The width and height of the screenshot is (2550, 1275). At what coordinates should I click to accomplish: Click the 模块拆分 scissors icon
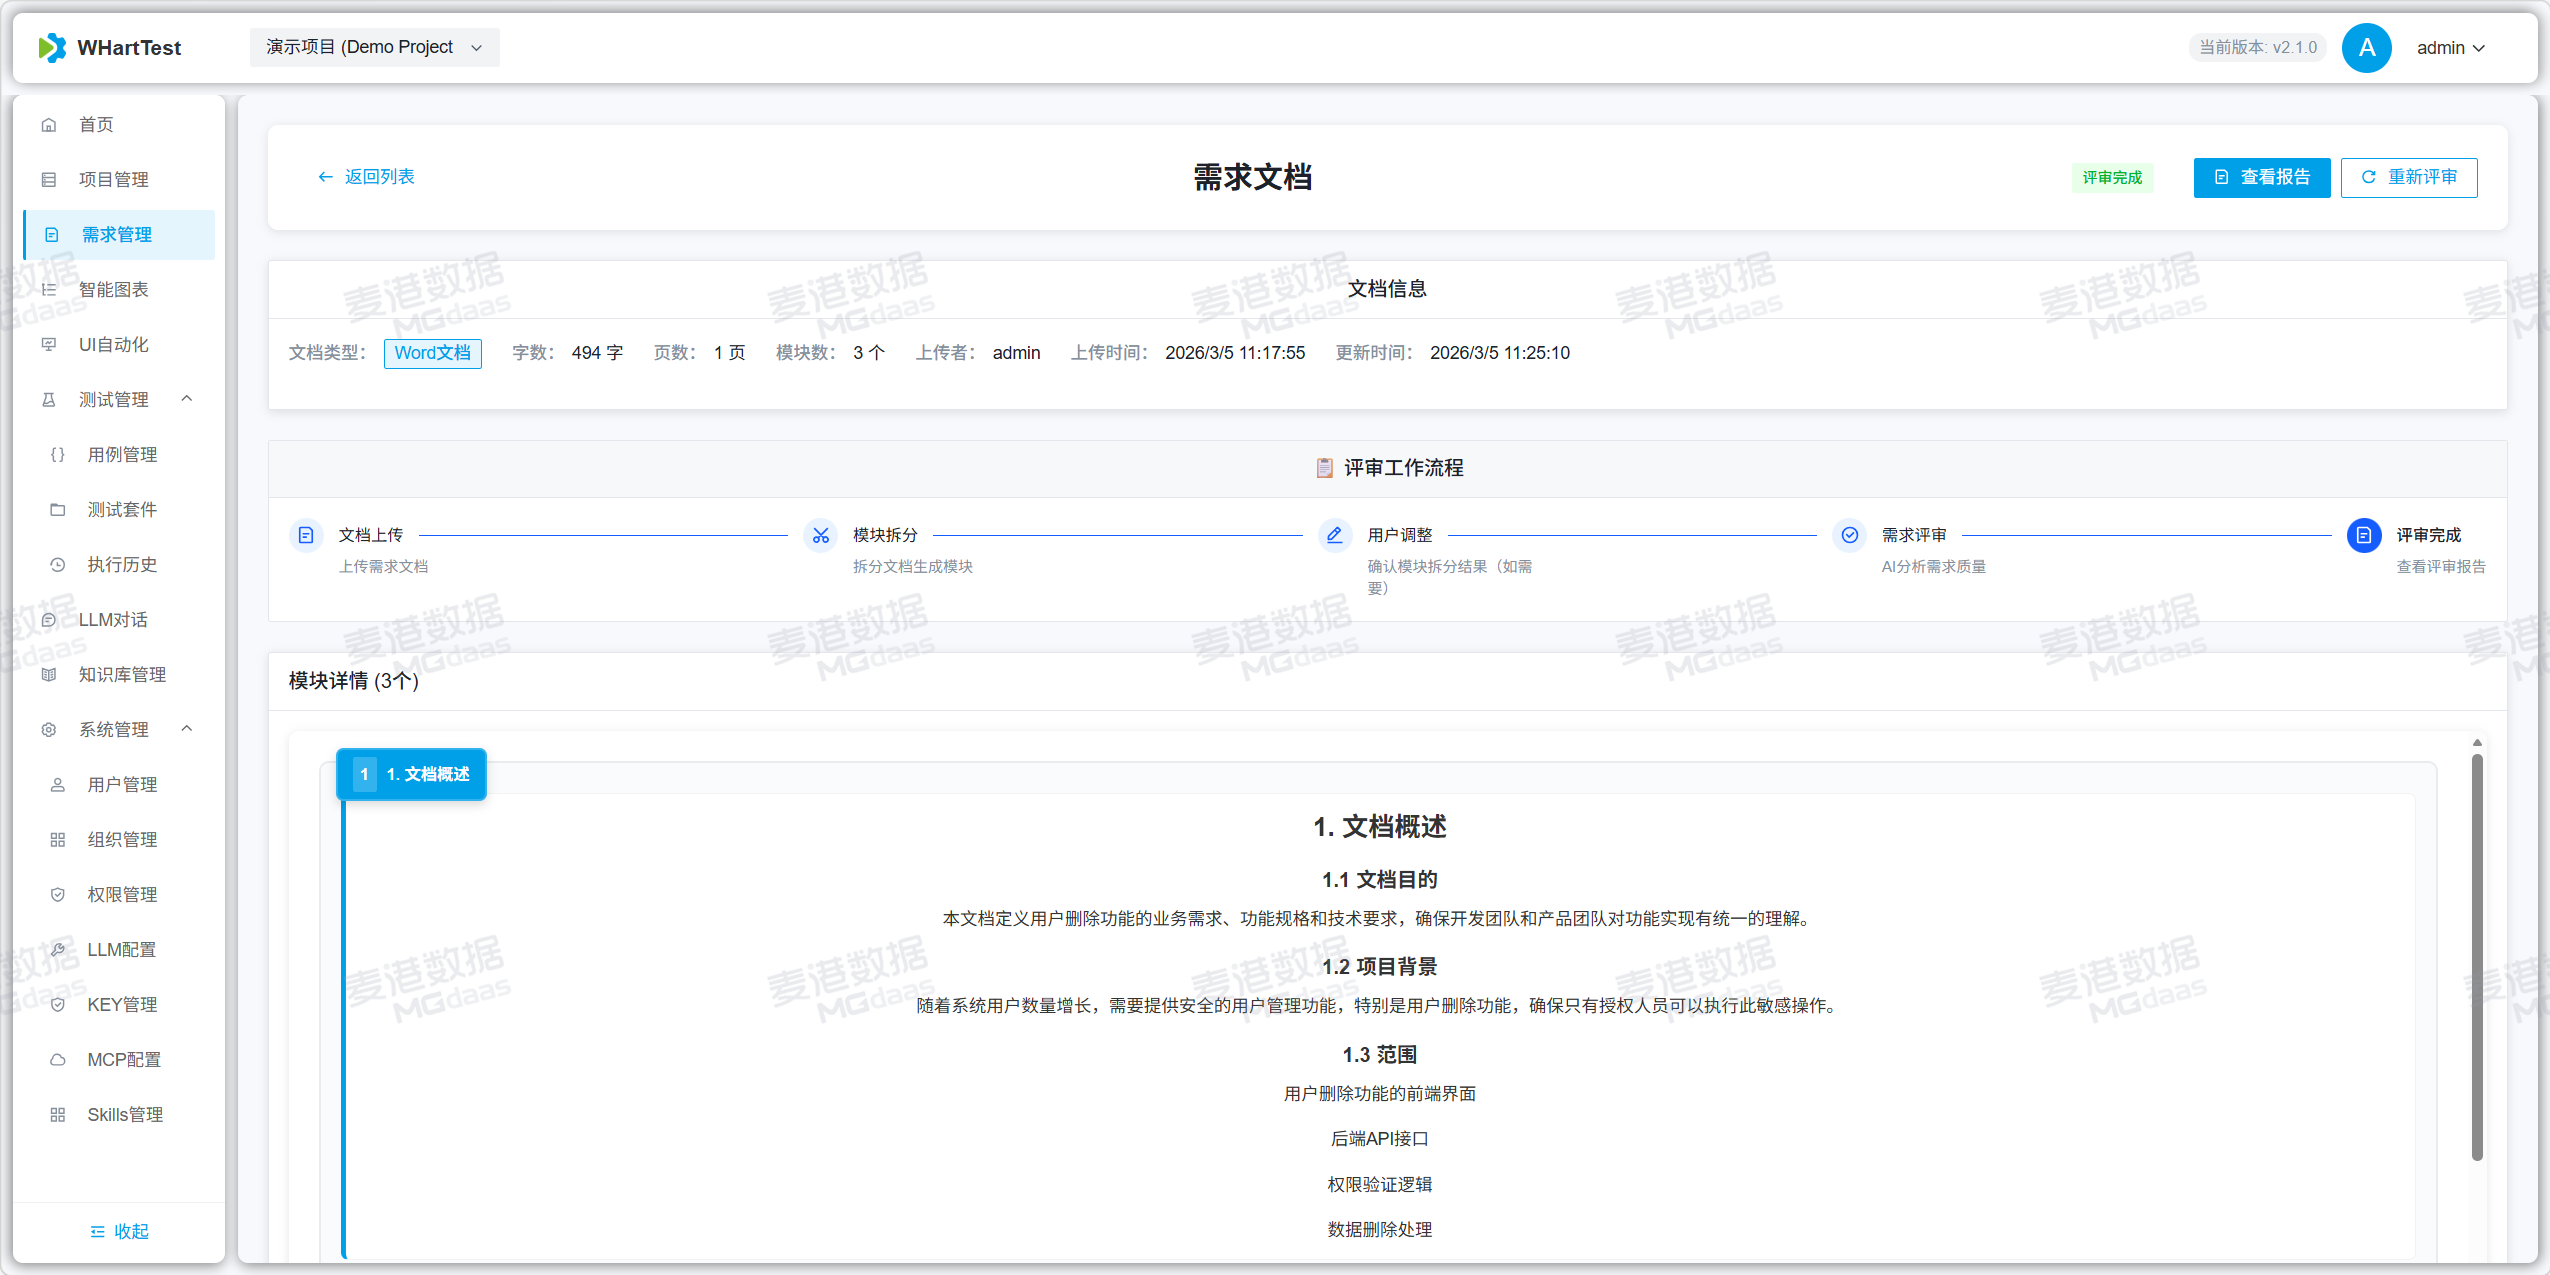(x=820, y=535)
